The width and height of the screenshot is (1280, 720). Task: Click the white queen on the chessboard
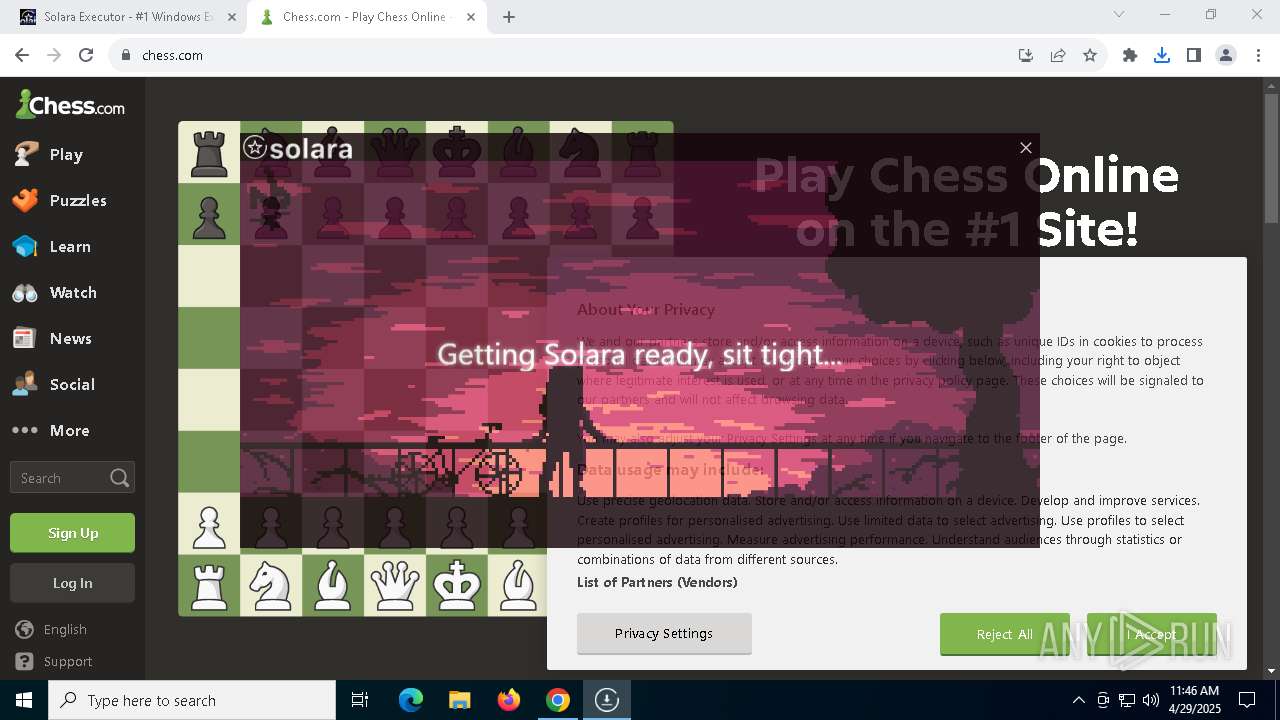(395, 585)
